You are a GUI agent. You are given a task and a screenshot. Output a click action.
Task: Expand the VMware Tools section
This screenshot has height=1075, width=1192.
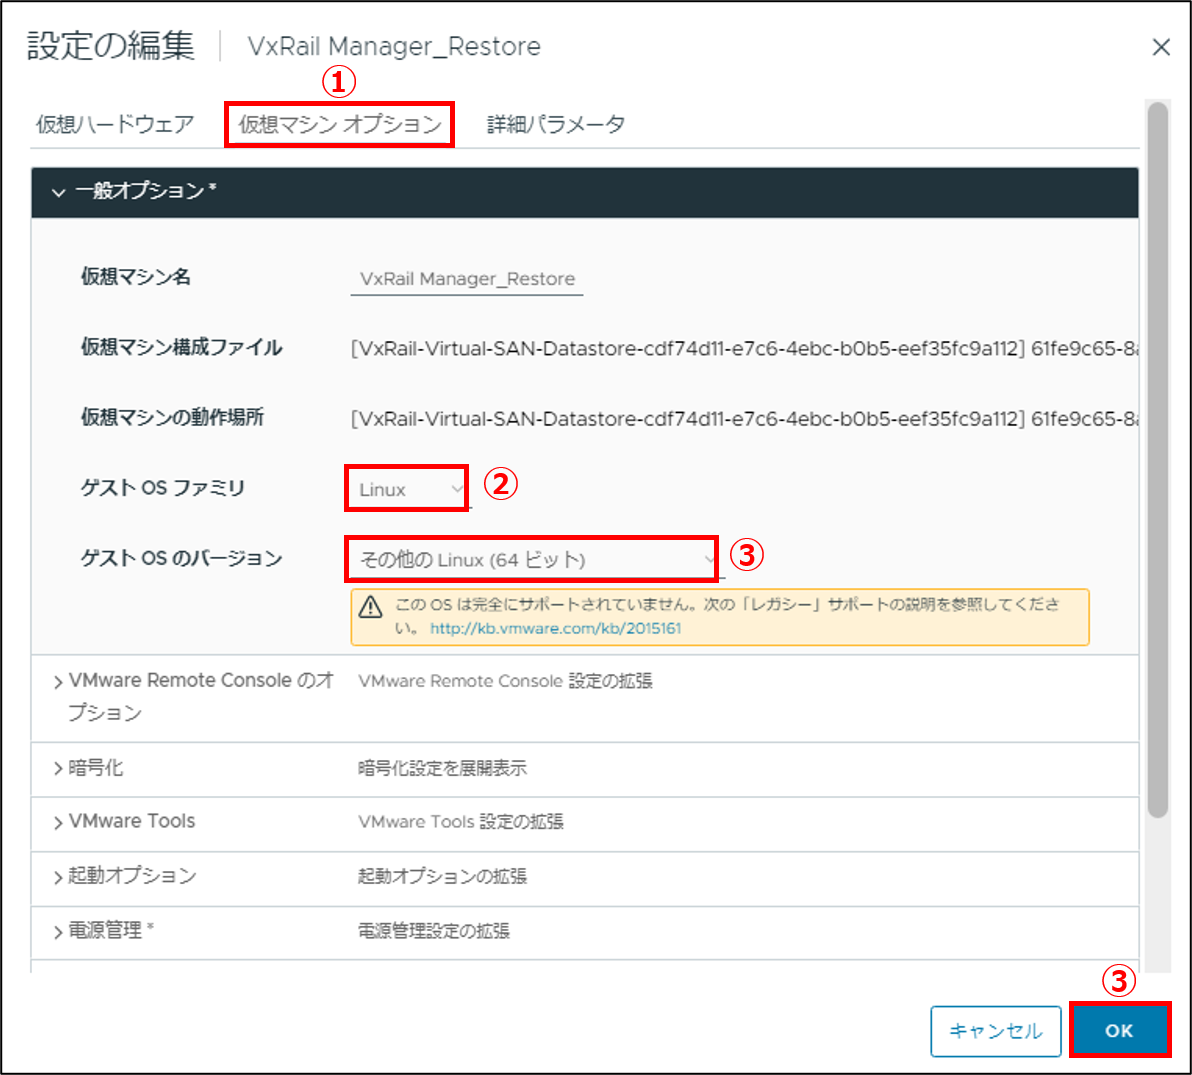click(x=58, y=823)
